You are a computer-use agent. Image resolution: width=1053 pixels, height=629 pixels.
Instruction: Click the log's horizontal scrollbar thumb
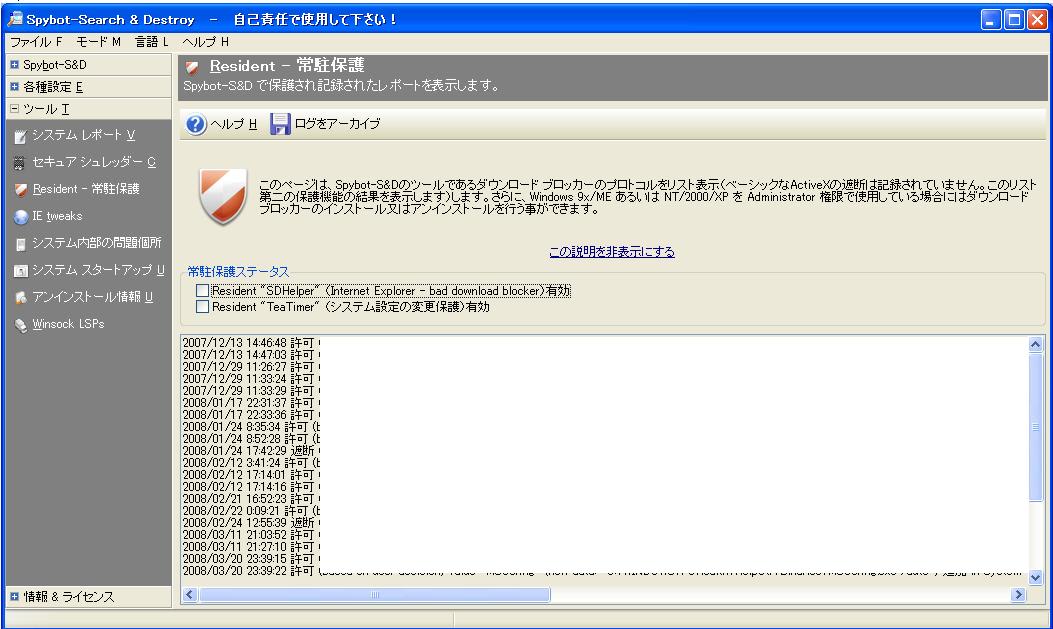tap(375, 595)
